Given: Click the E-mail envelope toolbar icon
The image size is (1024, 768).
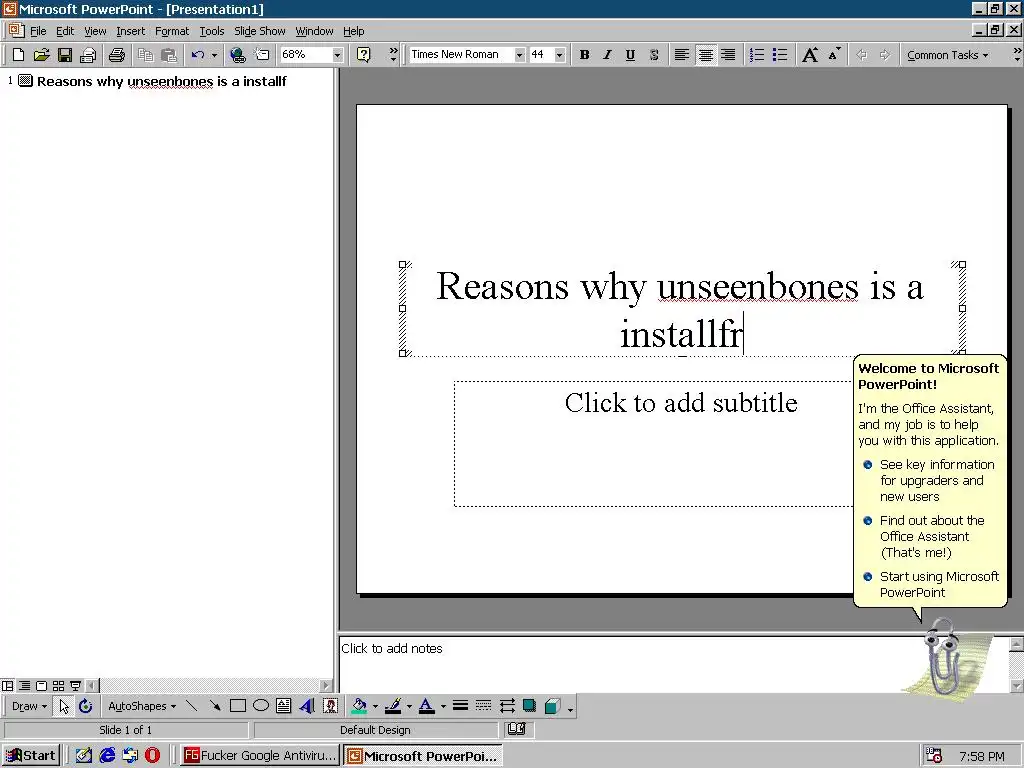Looking at the screenshot, I should pos(88,55).
